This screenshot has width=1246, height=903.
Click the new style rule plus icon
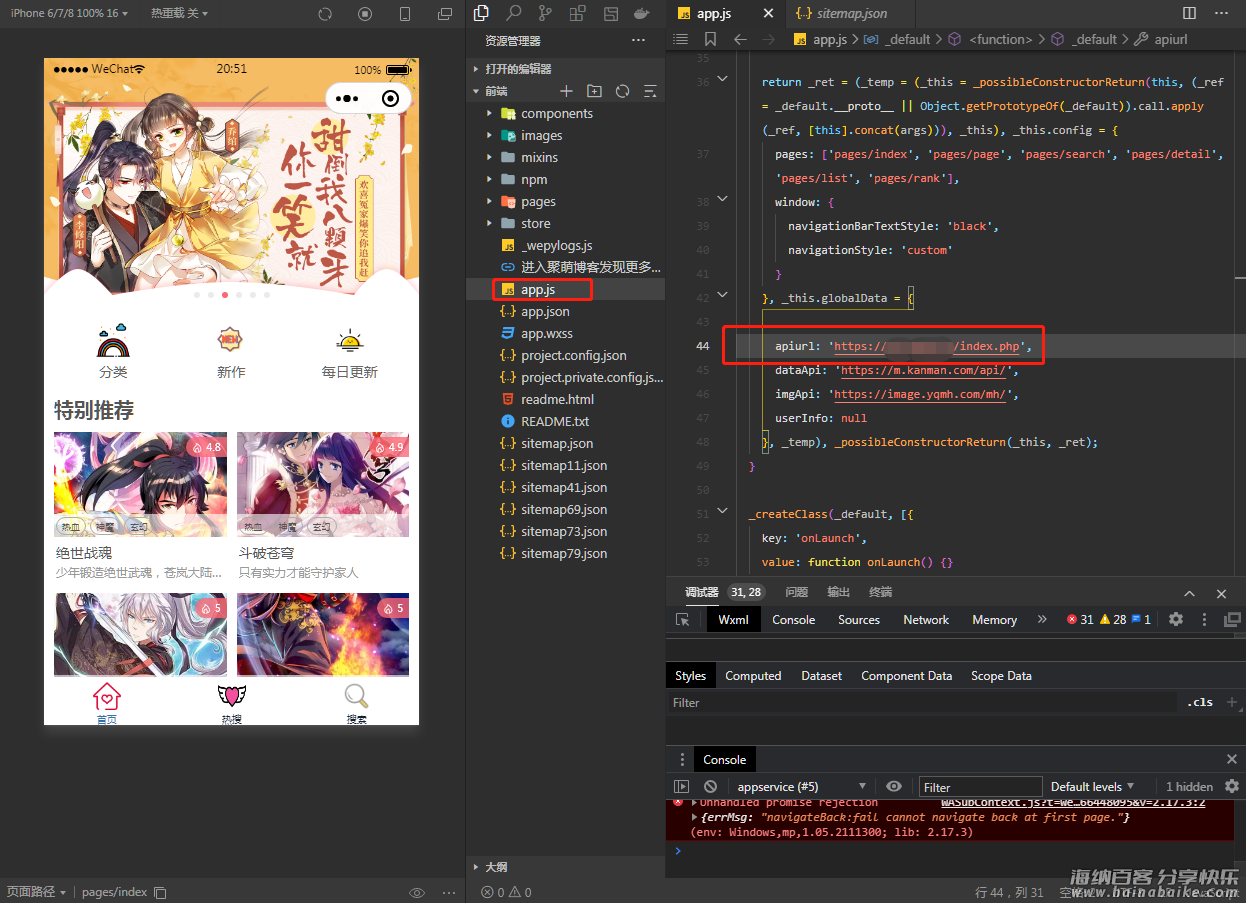point(1232,702)
